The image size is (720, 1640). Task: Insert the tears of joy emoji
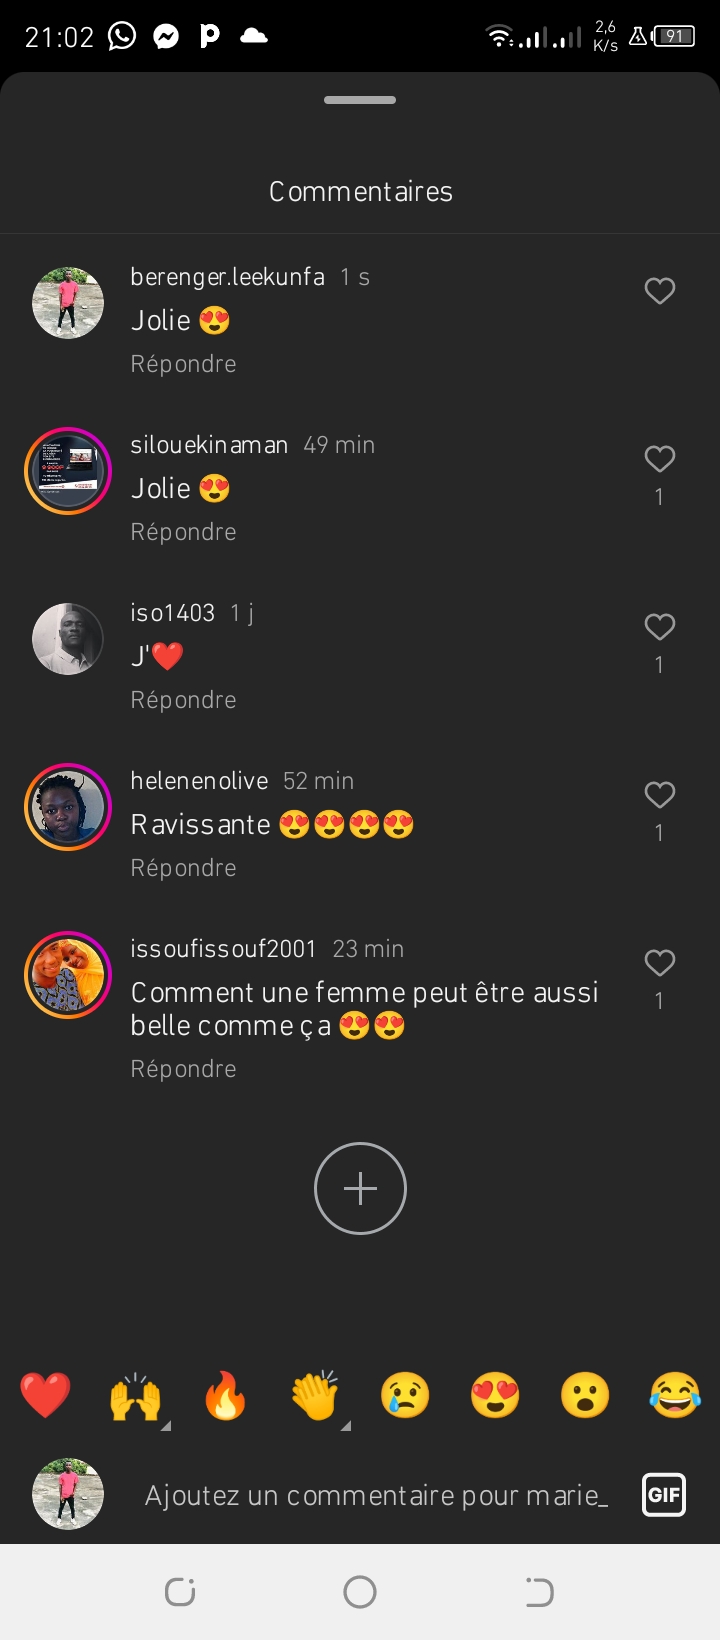675,1395
